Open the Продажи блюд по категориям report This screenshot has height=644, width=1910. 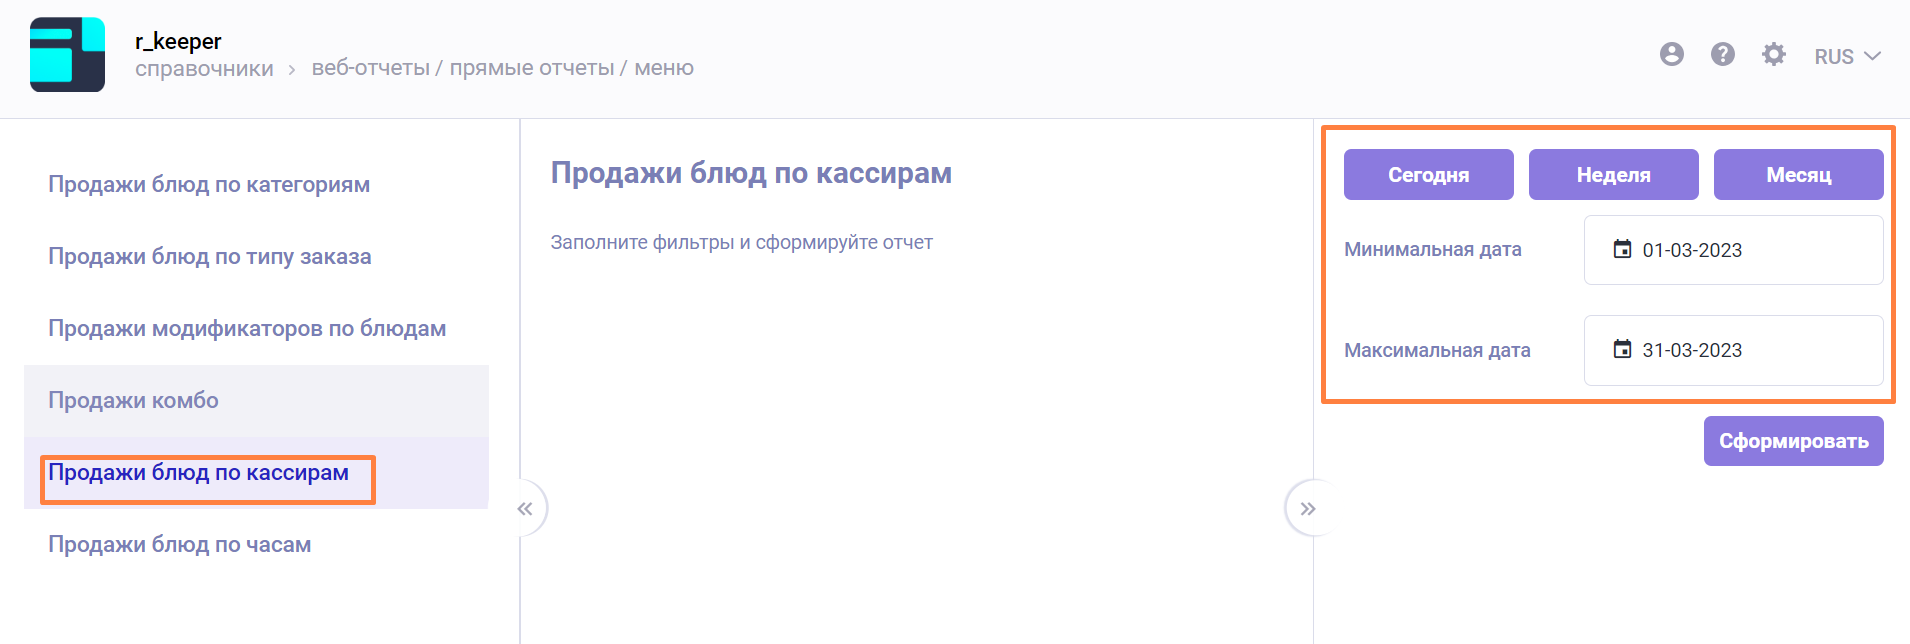pos(209,185)
